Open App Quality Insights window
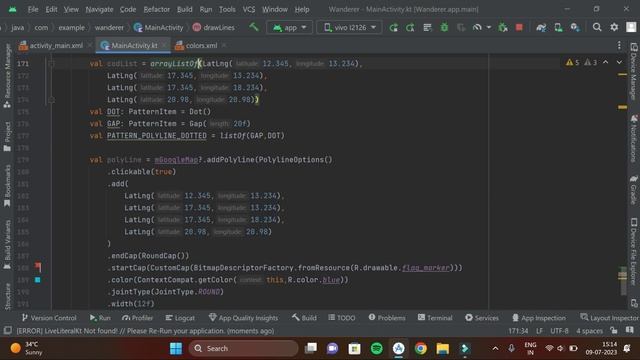 [243, 318]
